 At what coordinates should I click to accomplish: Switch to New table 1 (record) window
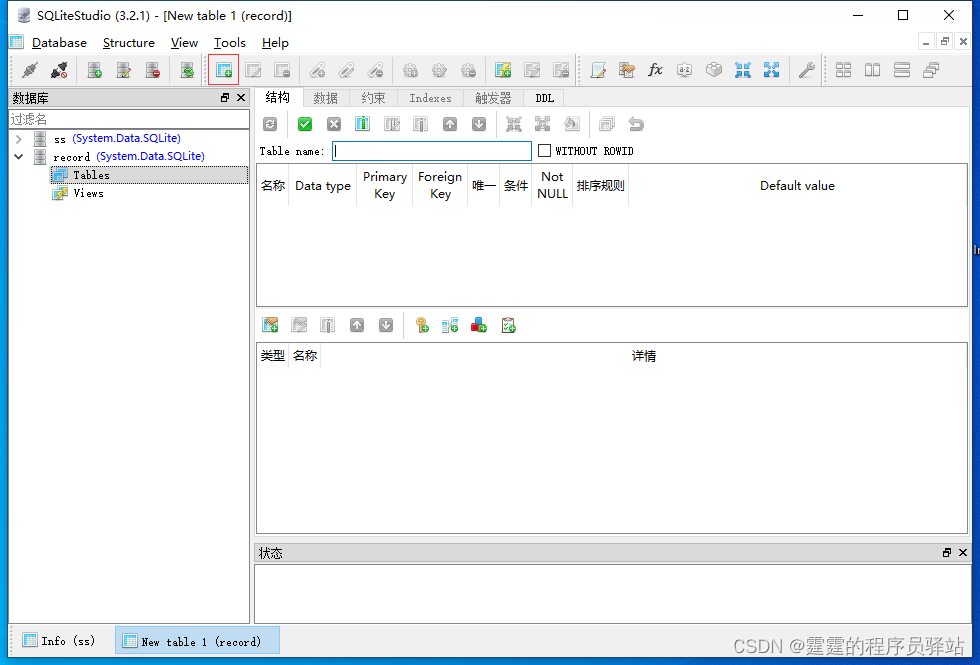click(x=197, y=641)
